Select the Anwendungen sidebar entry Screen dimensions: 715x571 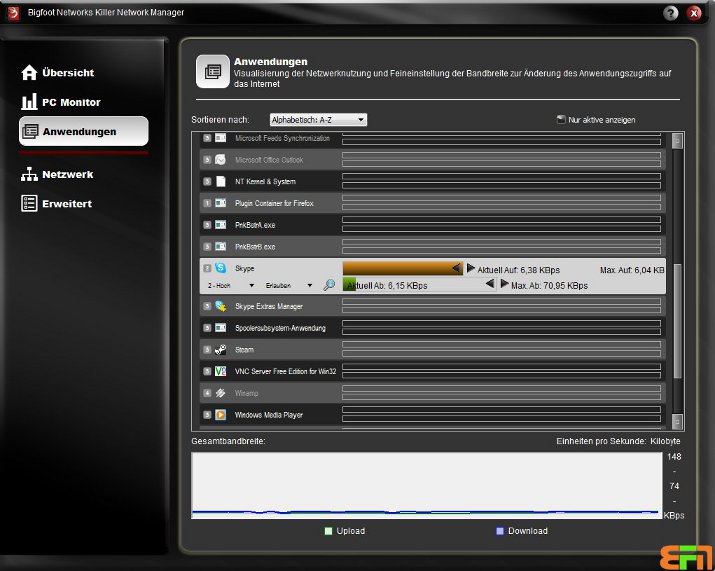click(84, 131)
